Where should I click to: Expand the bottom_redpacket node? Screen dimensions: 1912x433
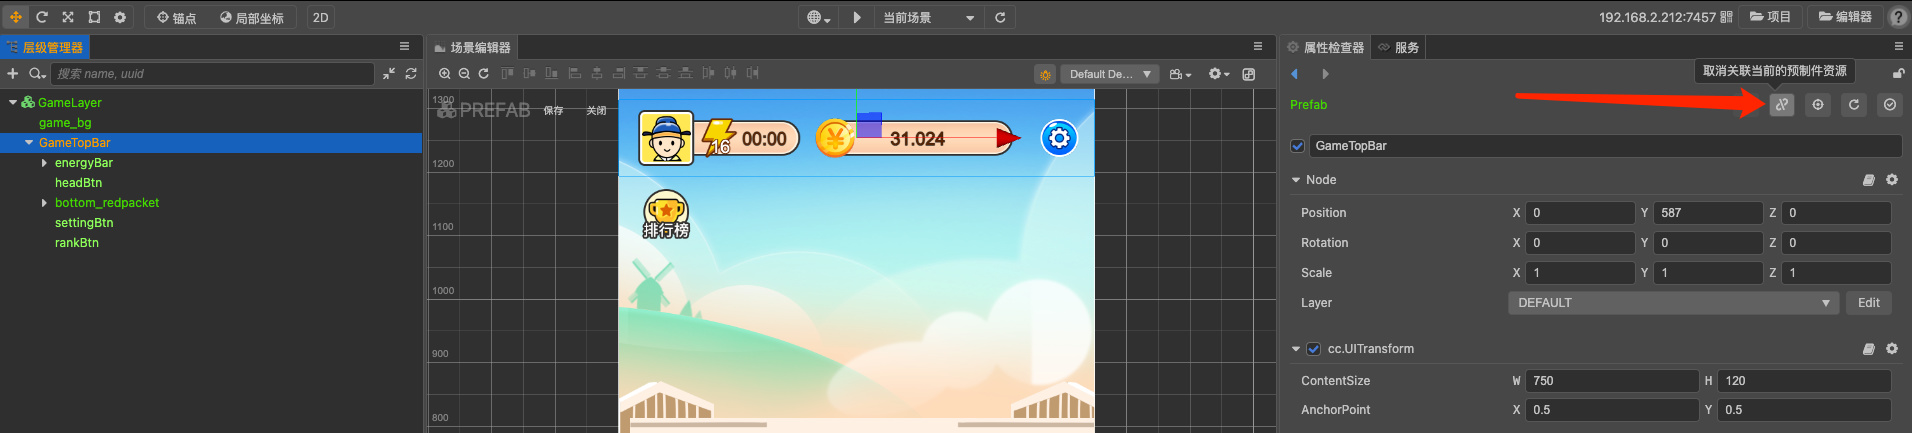44,203
